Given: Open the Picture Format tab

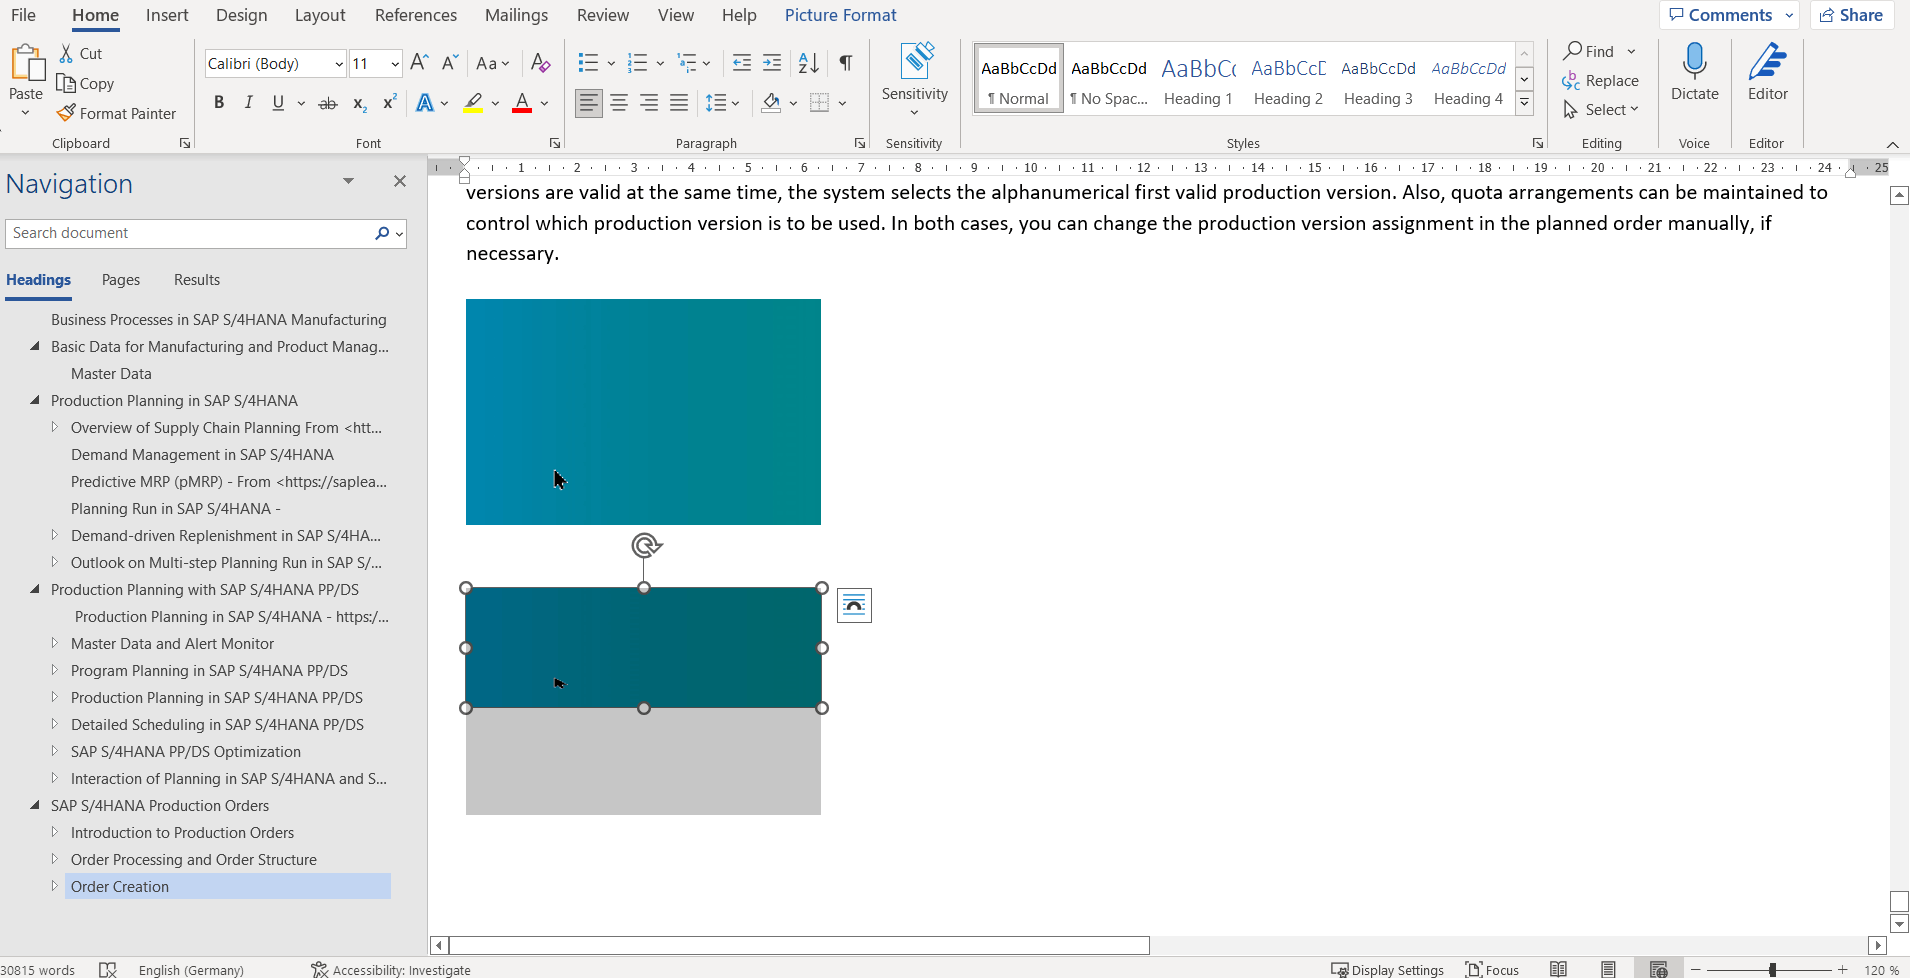Looking at the screenshot, I should (x=840, y=15).
